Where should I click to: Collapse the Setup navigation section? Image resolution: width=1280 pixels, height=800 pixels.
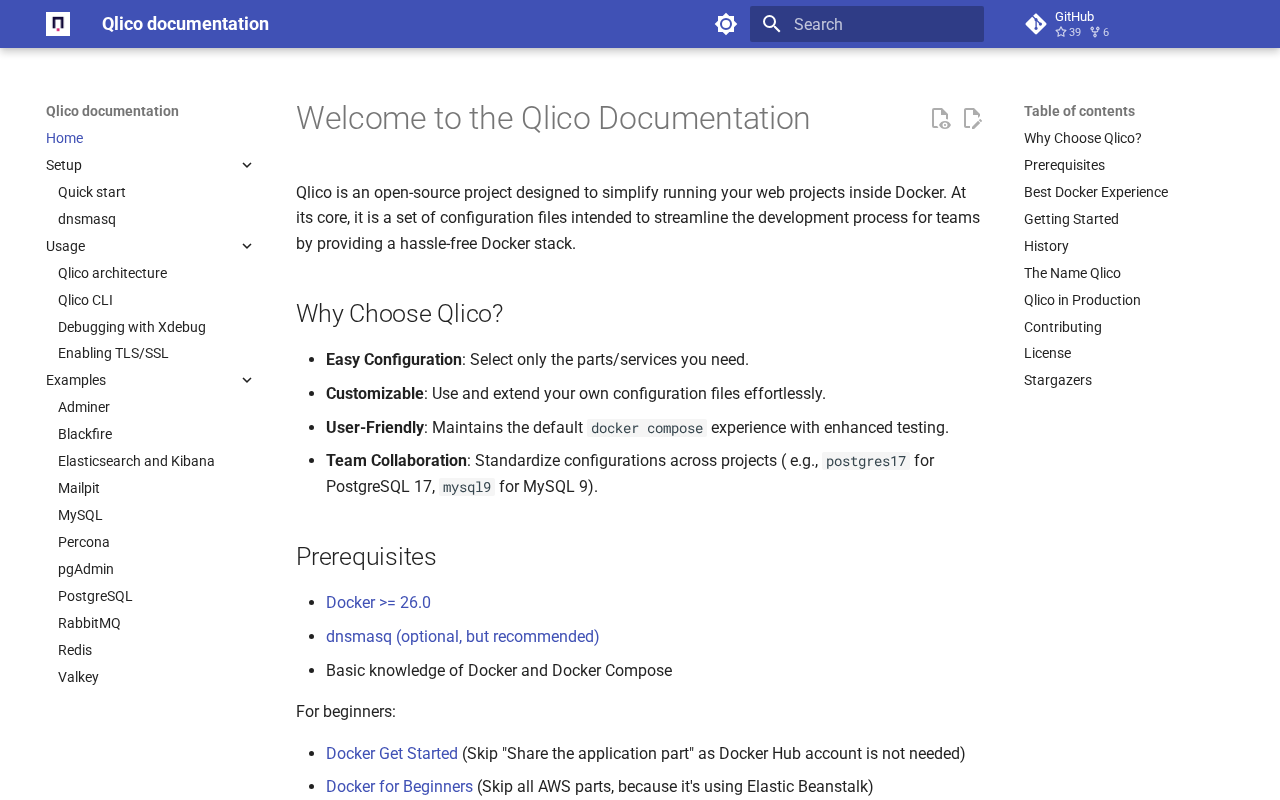pos(247,165)
